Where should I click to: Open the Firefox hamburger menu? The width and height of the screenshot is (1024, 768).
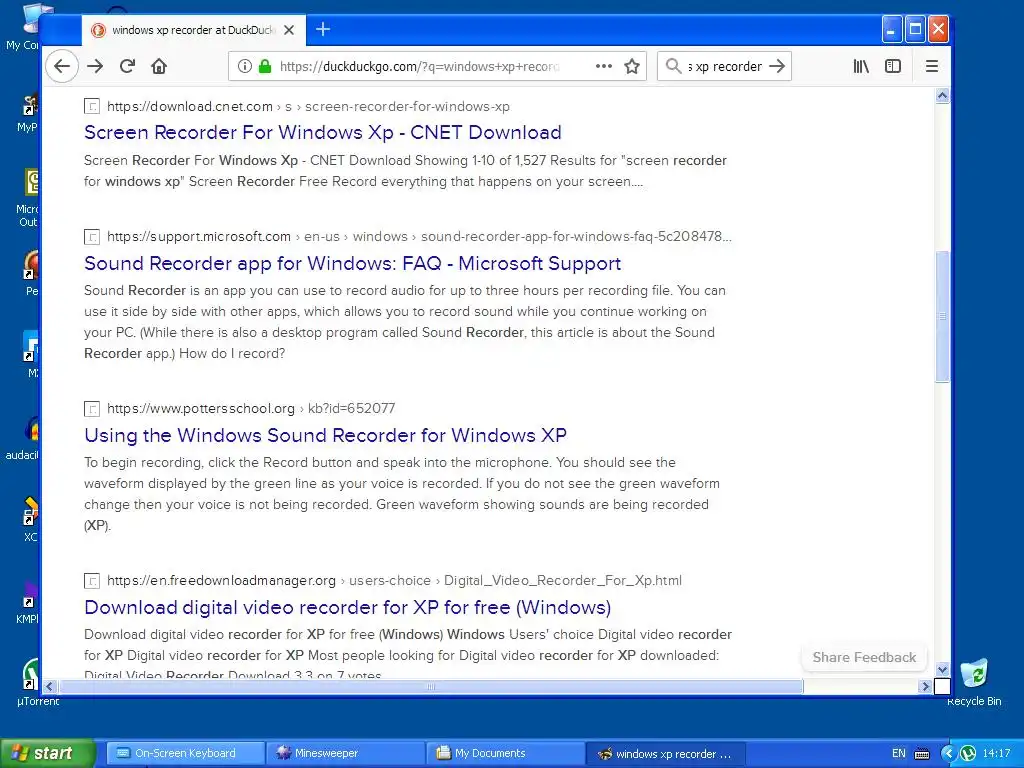(x=932, y=66)
